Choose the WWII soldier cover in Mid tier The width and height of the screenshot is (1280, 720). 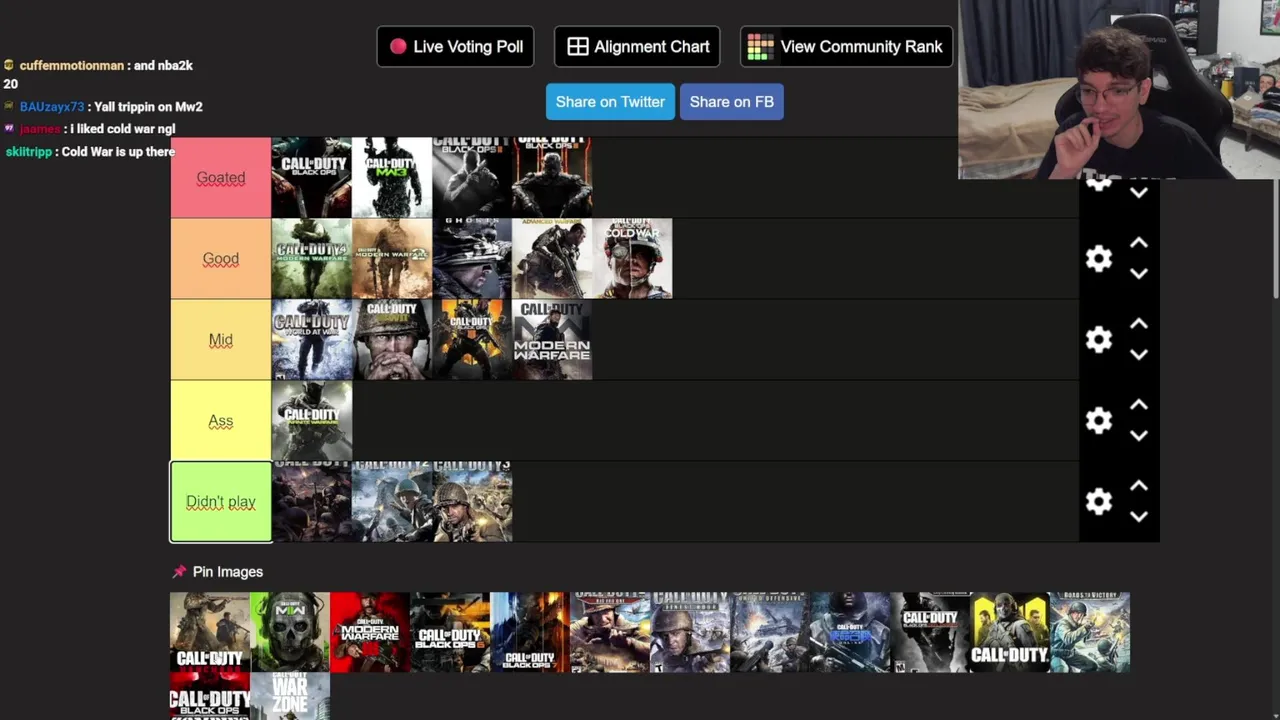[392, 340]
